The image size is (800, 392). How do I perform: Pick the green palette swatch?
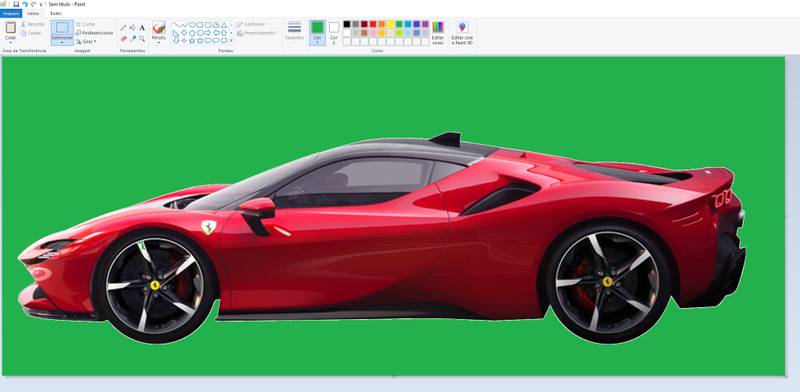click(x=399, y=24)
